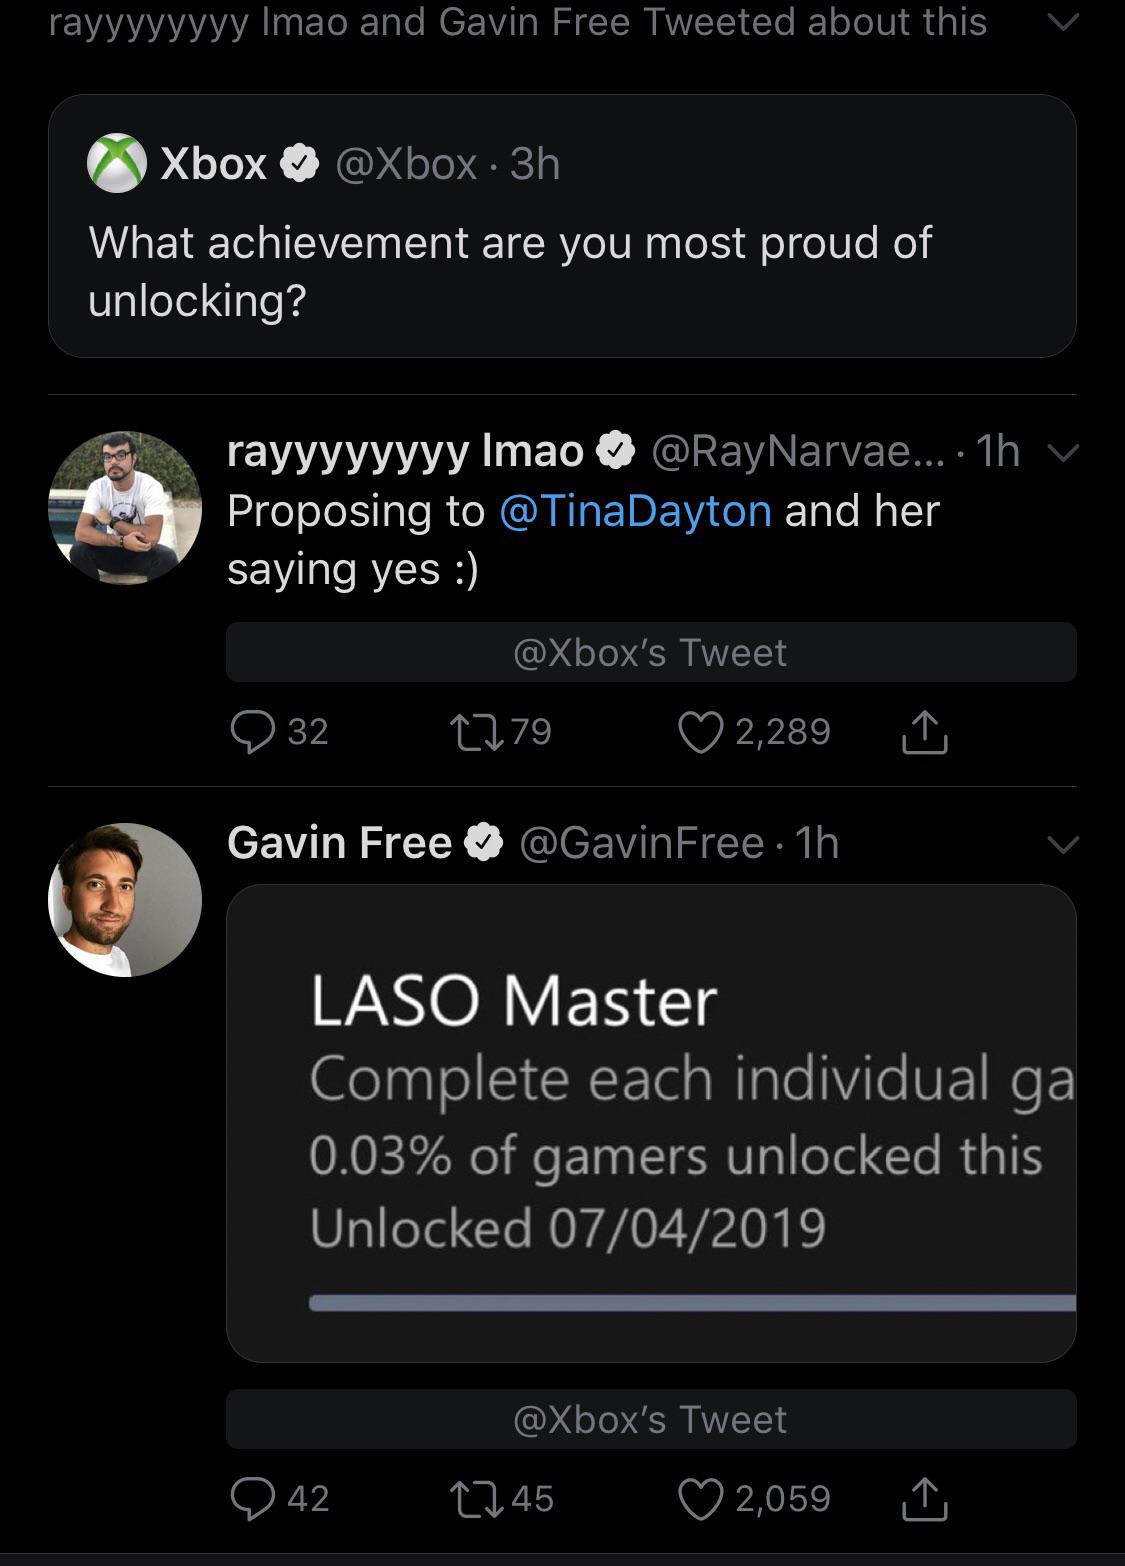Open the chevron on Gavin Free's tweet
Screen dimensions: 1125x1566
(1065, 843)
